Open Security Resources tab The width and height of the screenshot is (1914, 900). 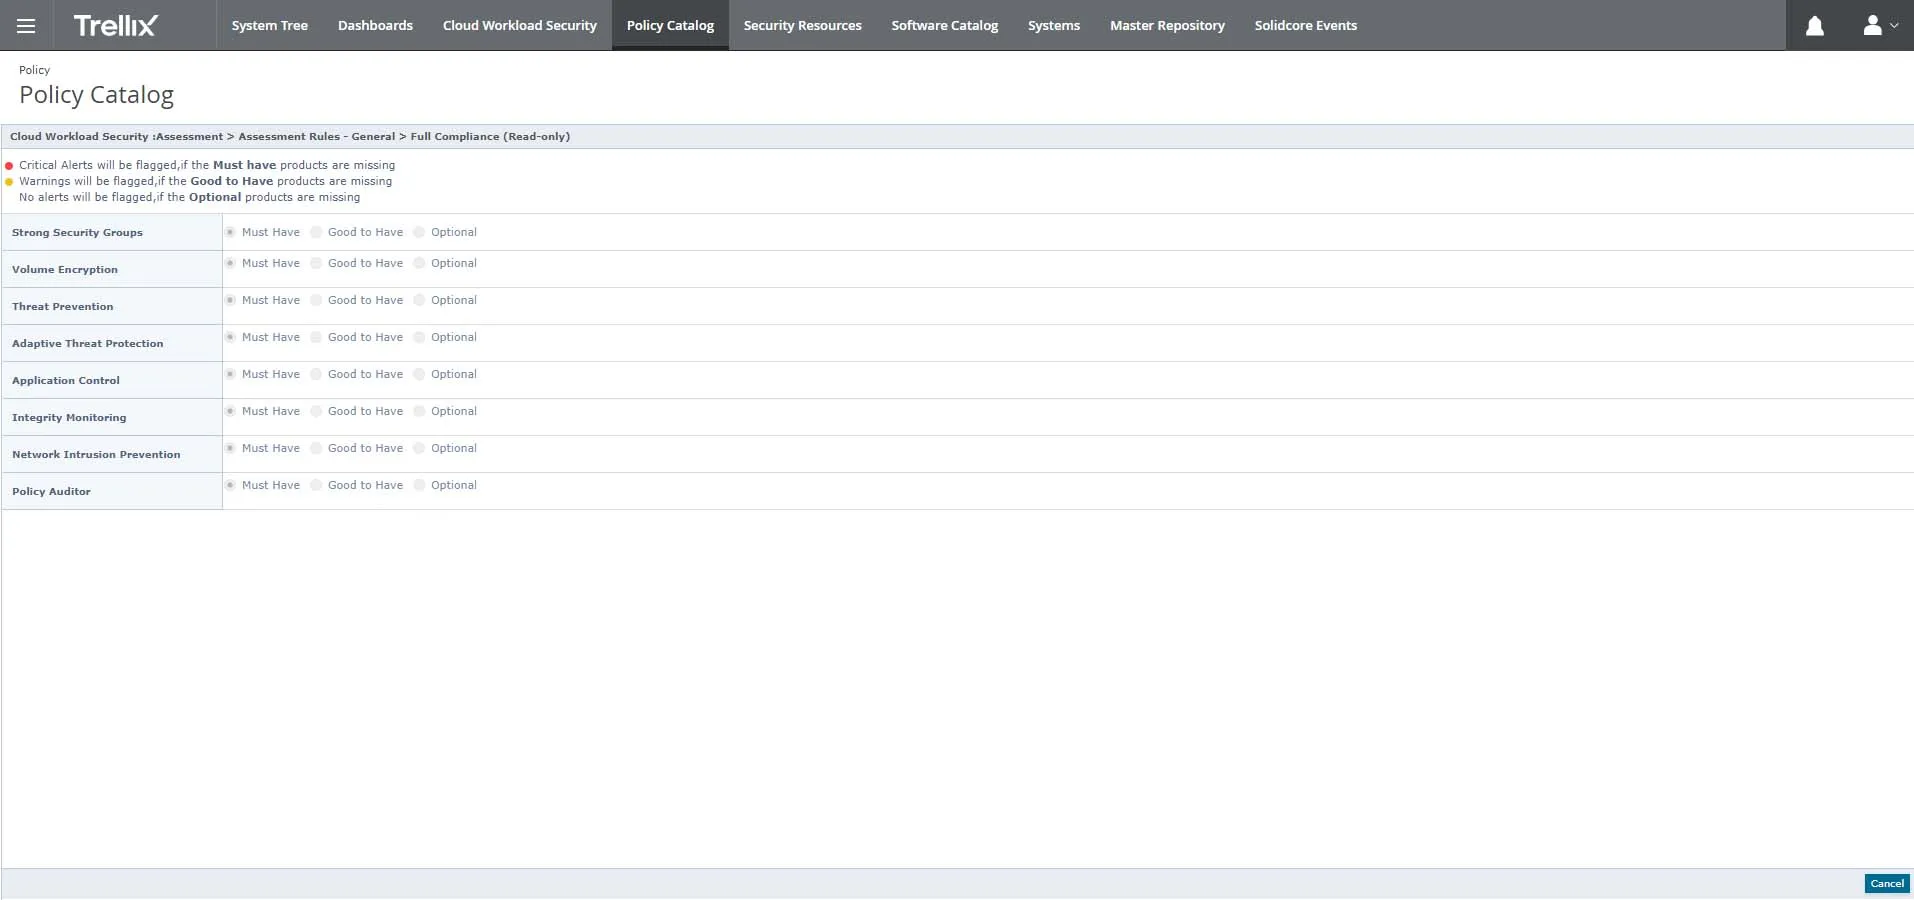click(x=802, y=26)
